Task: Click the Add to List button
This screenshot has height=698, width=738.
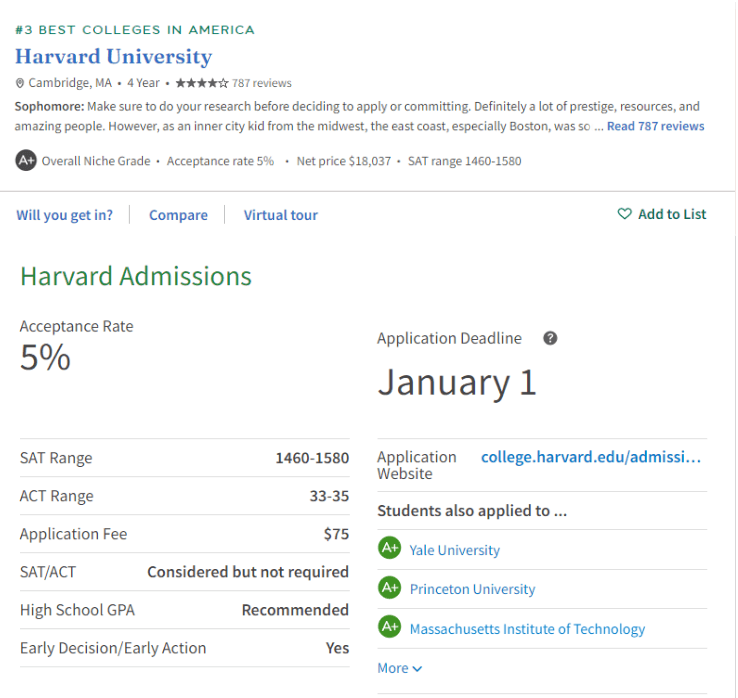Action: tap(662, 214)
